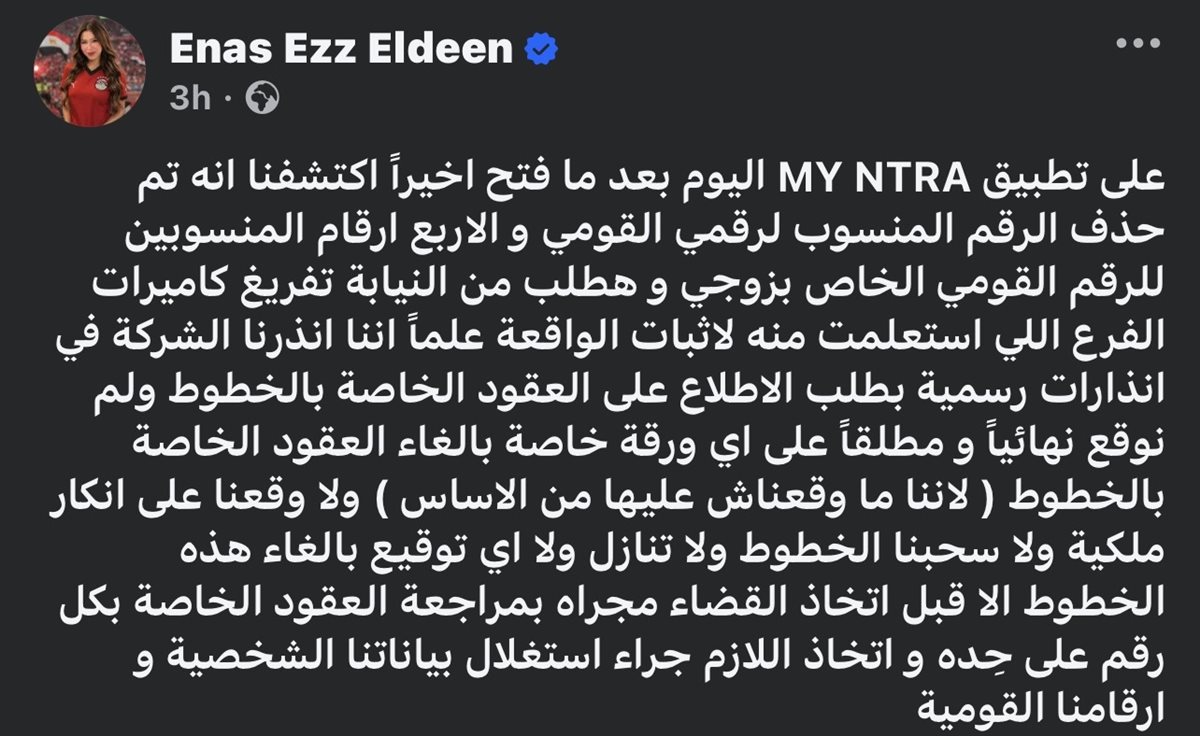Click the 3h post timestamp
Screen dimensions: 1200x736
click(x=190, y=98)
